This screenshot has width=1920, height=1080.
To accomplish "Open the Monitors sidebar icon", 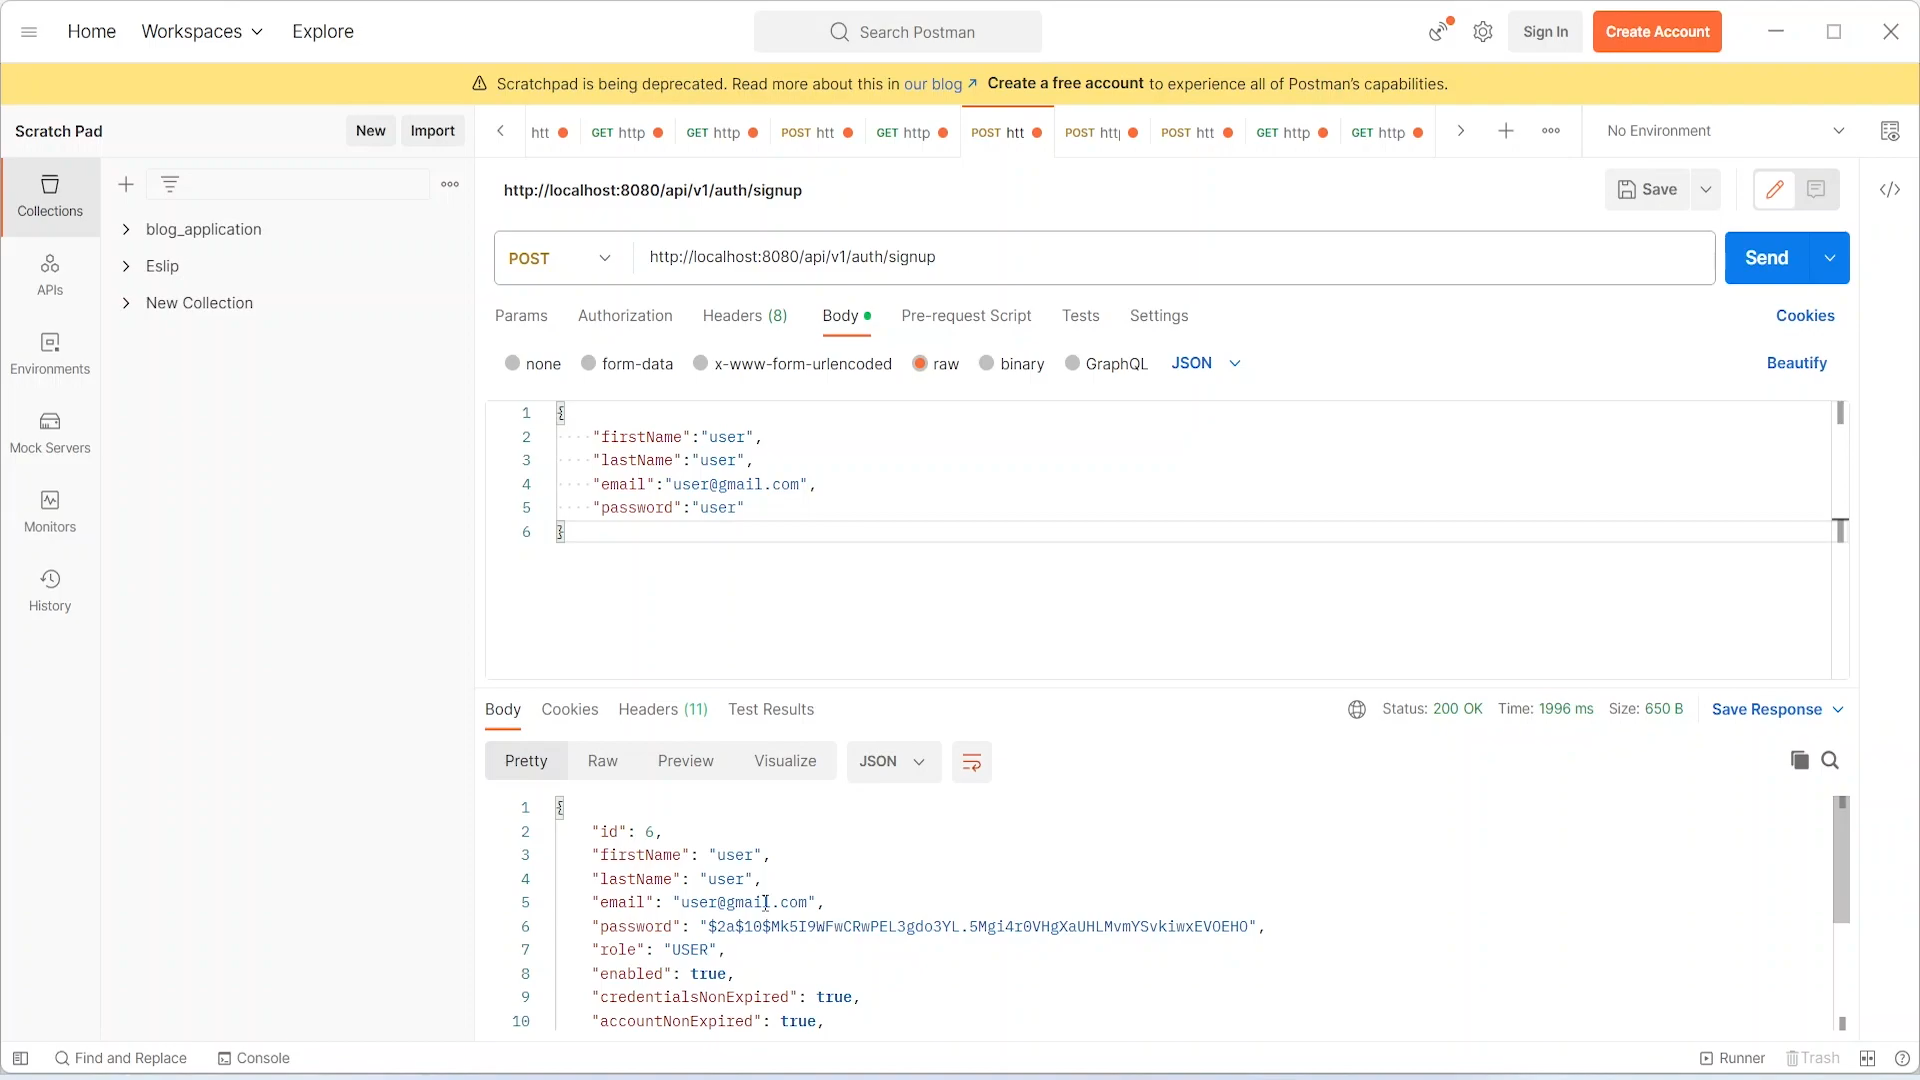I will click(x=50, y=512).
